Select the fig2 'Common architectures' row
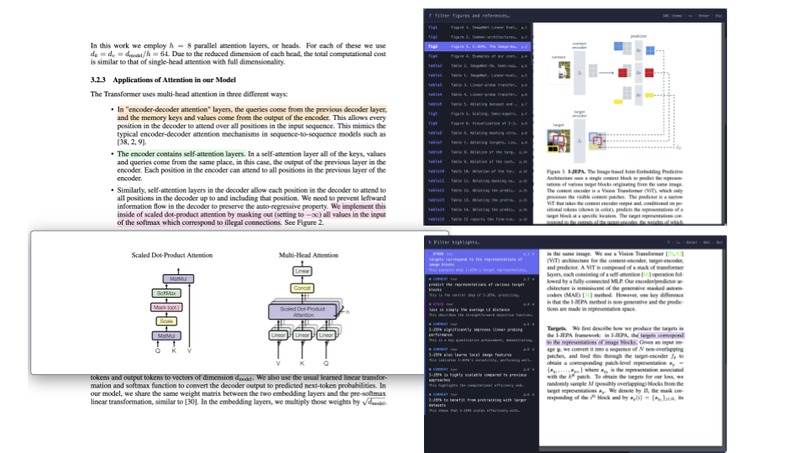This screenshot has width=806, height=453. pyautogui.click(x=478, y=37)
